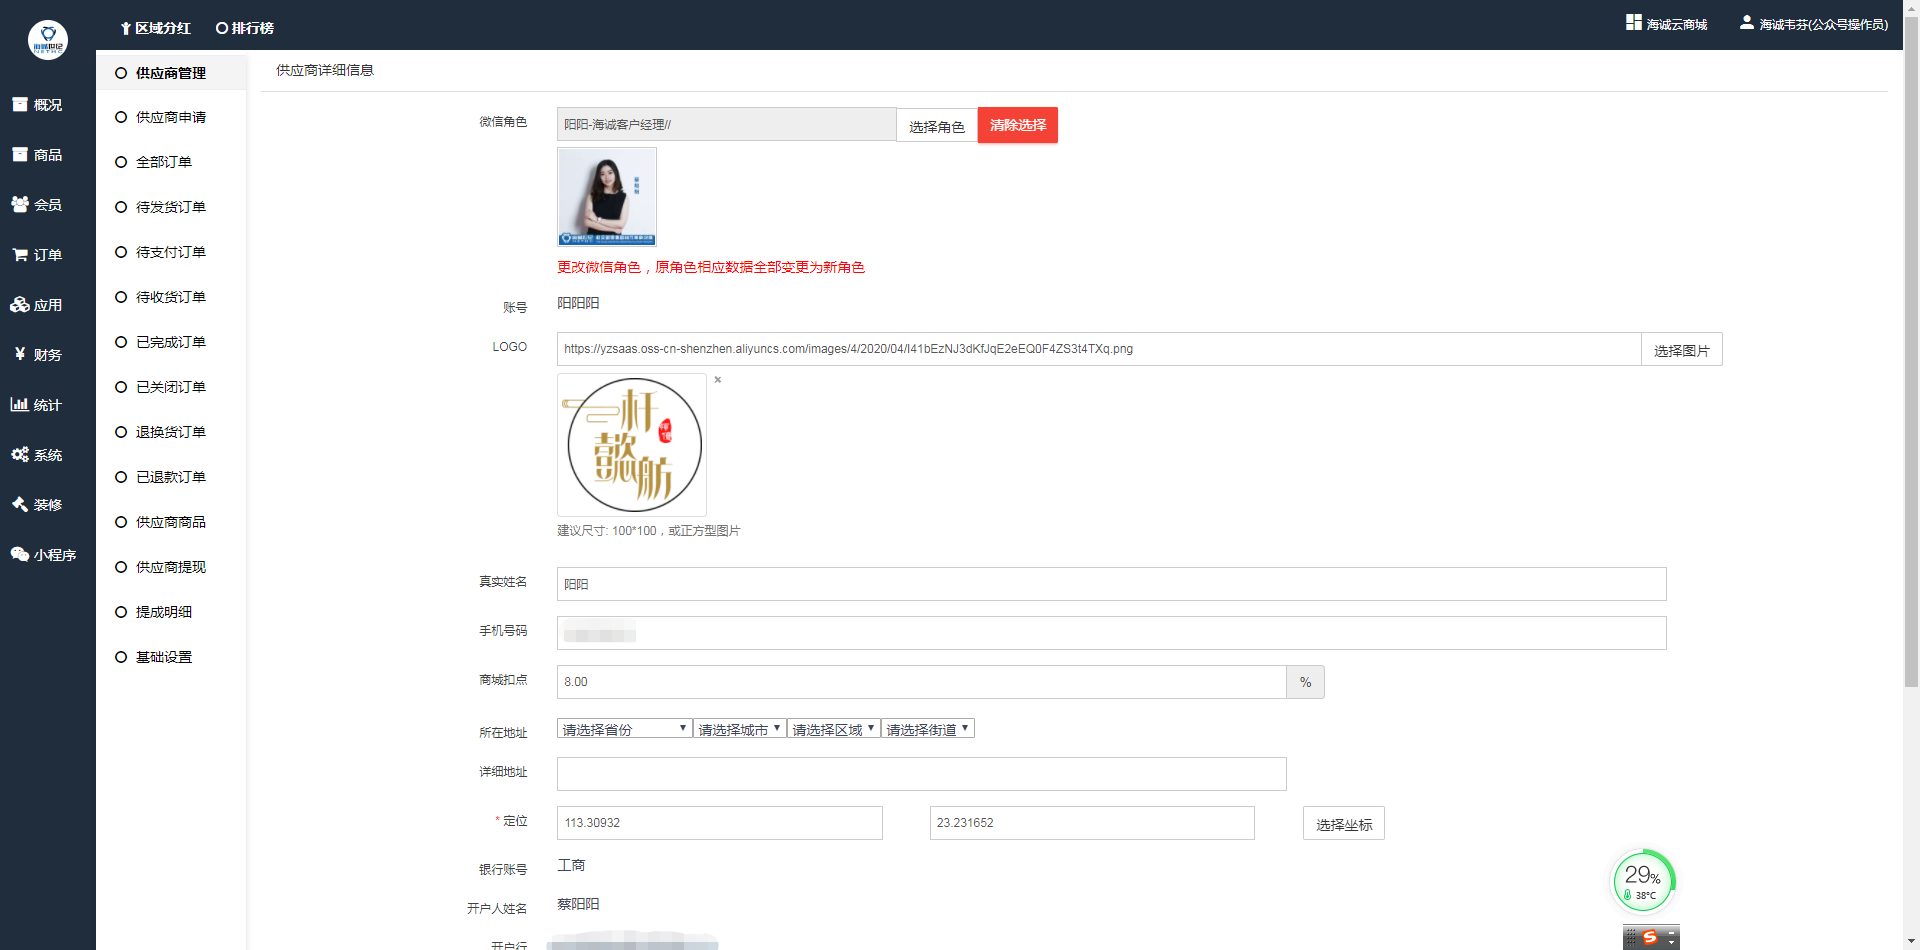Click the latitude field 23.231652
This screenshot has width=1920, height=950.
1092,823
